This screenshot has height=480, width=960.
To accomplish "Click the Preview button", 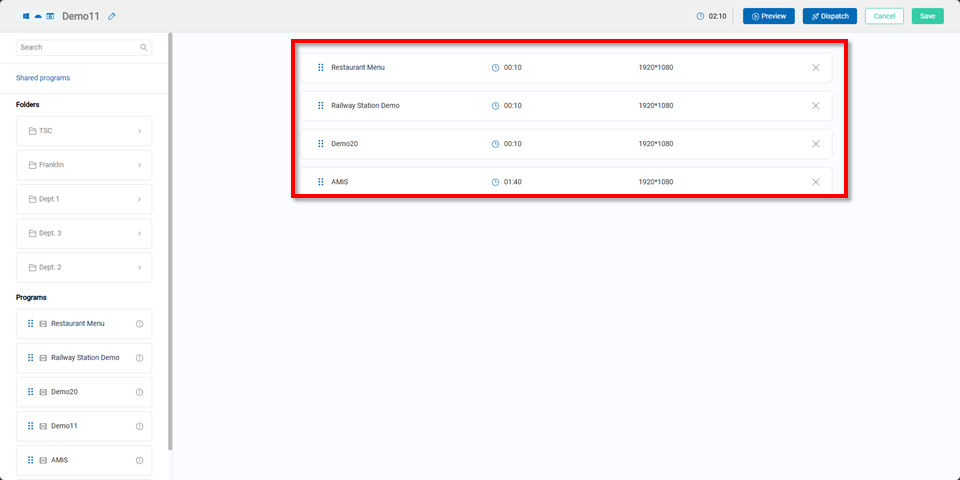I will (x=768, y=16).
